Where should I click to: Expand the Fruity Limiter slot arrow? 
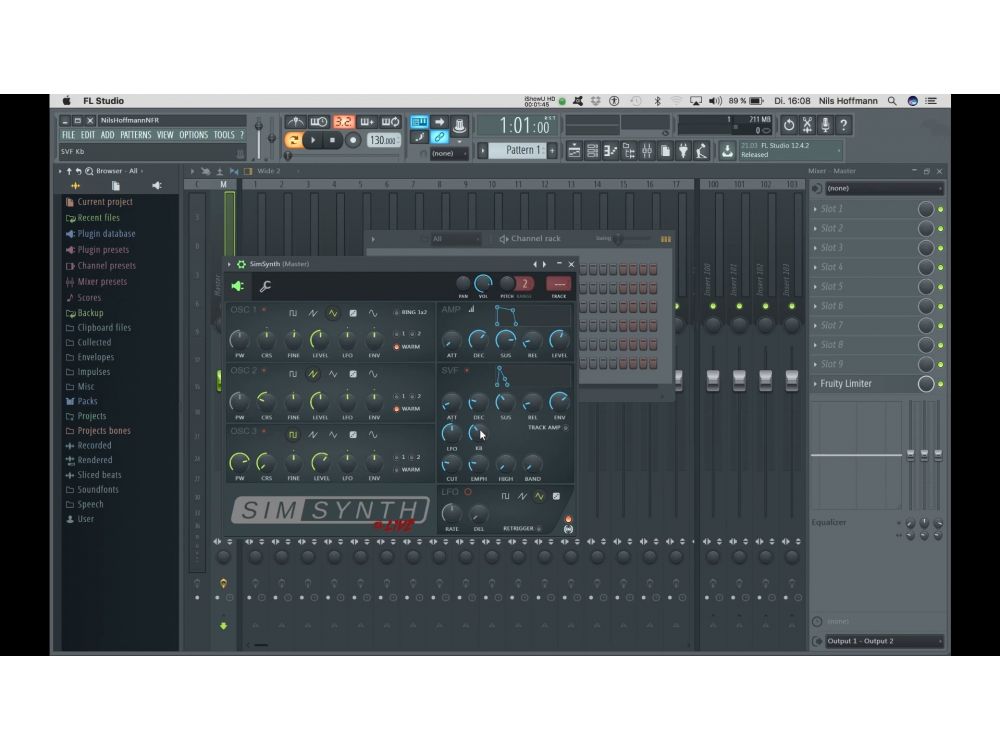point(816,384)
